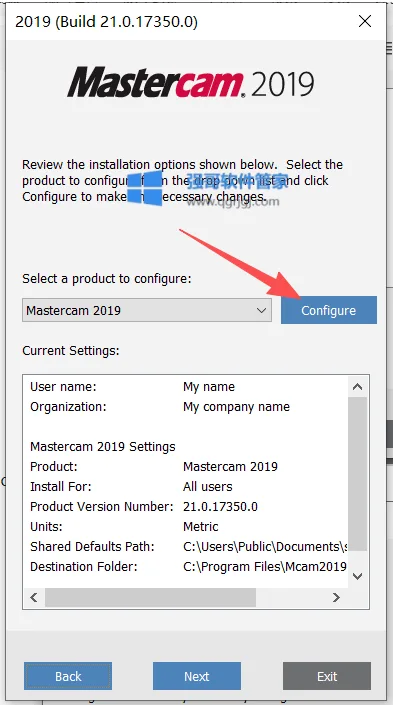Click the C:\Users\Public\Documents path value
The image size is (393, 705).
[x=265, y=547]
